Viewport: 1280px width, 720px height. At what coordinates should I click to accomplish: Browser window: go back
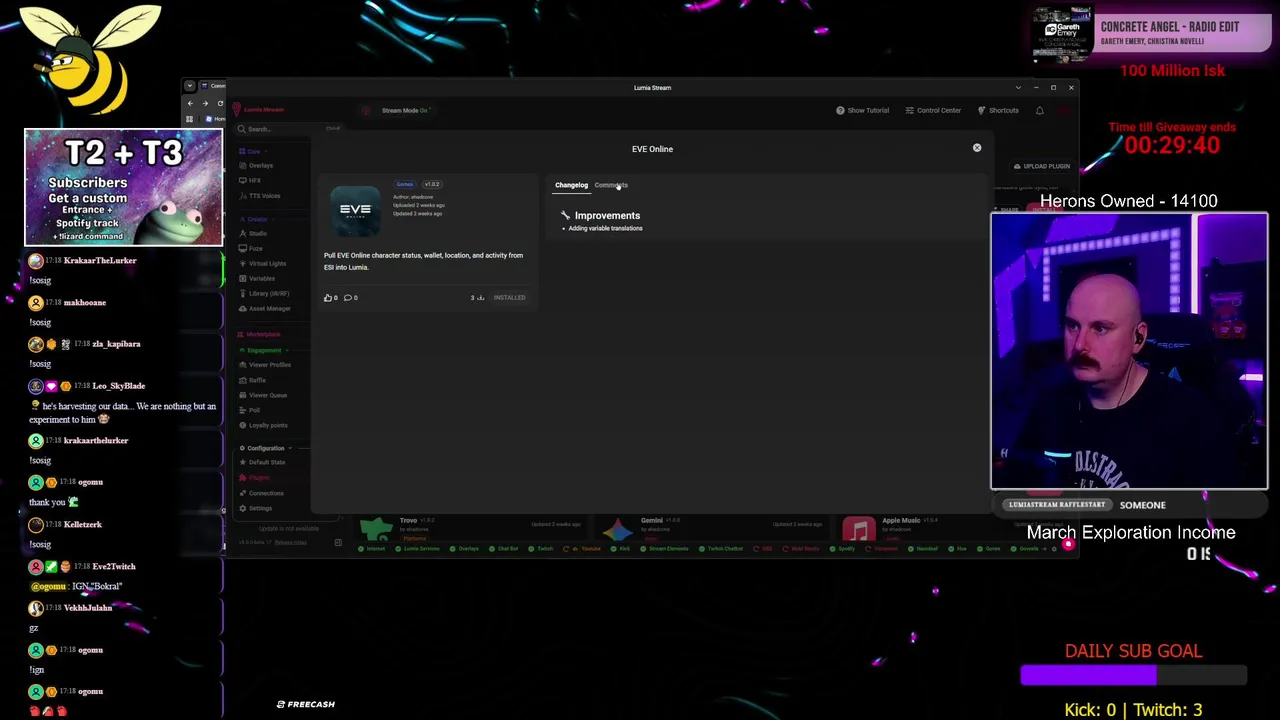[x=190, y=103]
